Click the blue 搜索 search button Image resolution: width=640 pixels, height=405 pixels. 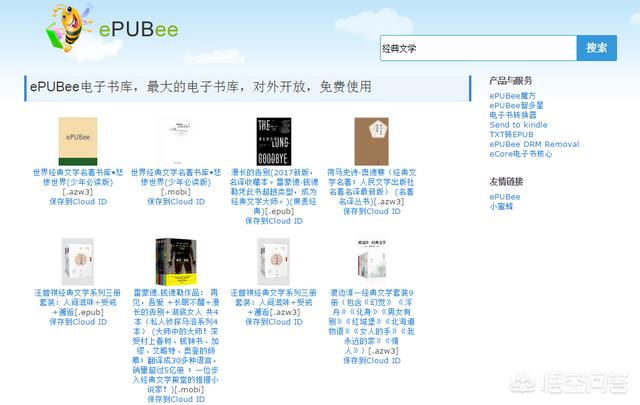pyautogui.click(x=596, y=48)
